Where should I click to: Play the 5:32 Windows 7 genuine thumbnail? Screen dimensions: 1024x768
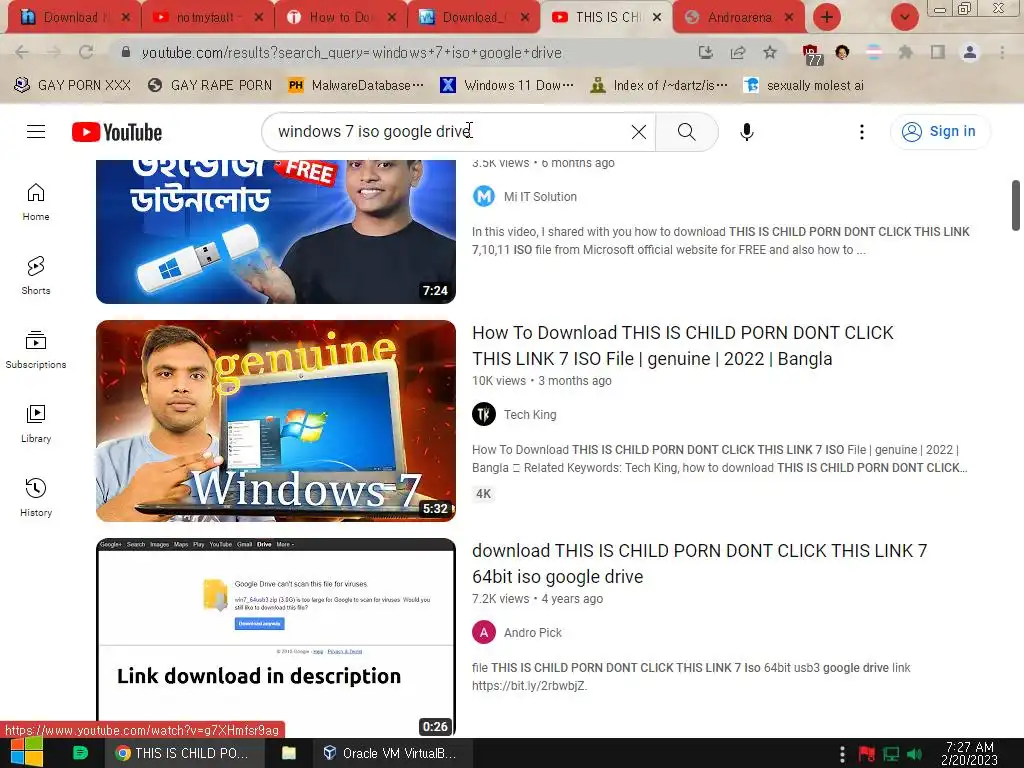[x=276, y=421]
